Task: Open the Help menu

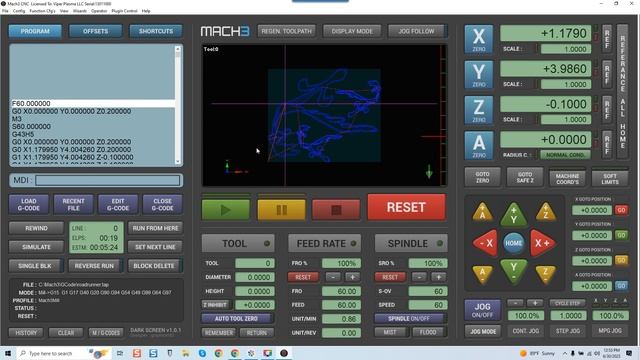Action: click(146, 11)
